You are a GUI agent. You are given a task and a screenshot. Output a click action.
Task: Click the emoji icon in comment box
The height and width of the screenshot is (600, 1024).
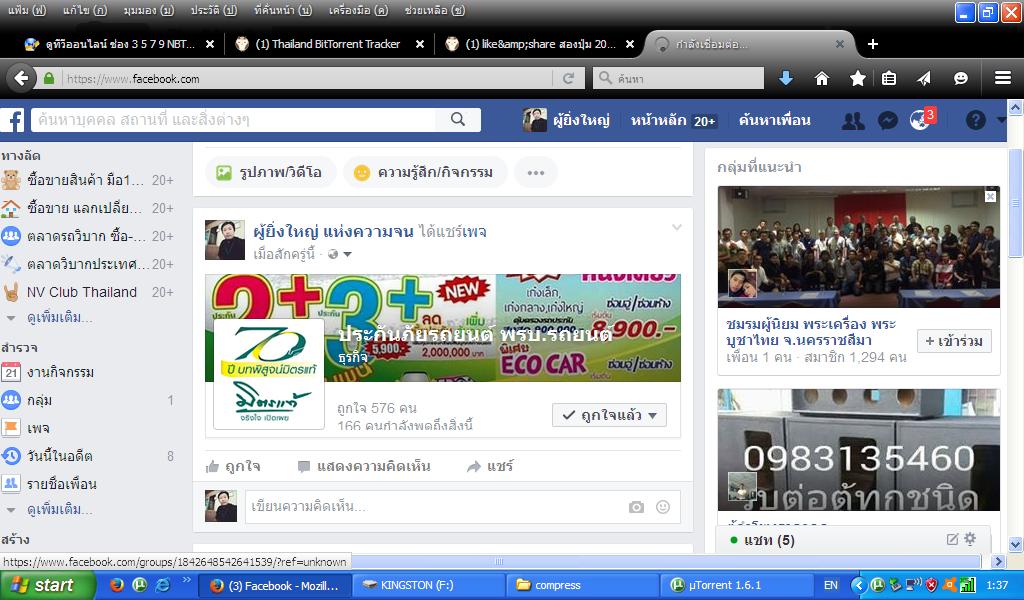point(663,507)
